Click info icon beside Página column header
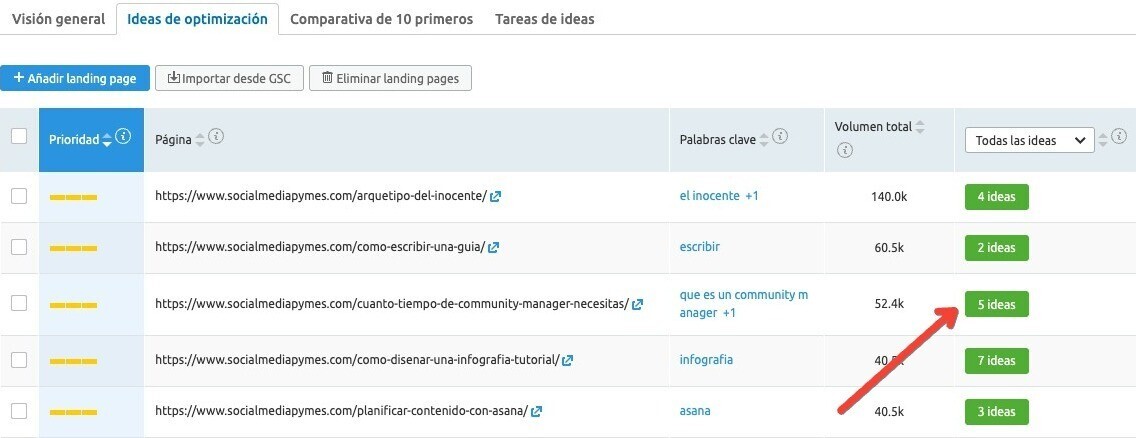 [215, 137]
